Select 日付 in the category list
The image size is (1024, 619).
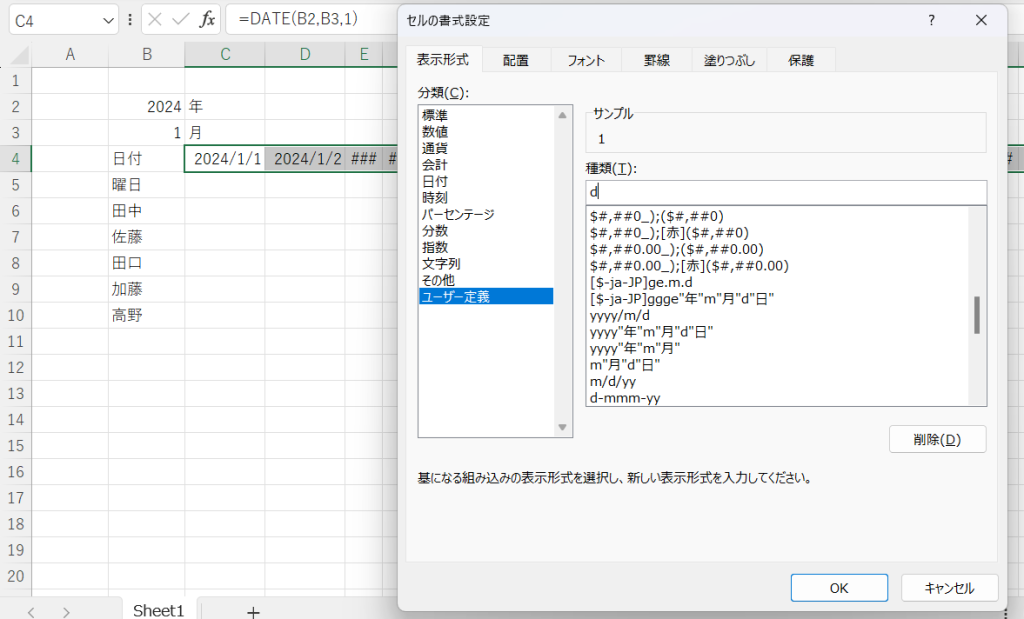pyautogui.click(x=435, y=181)
